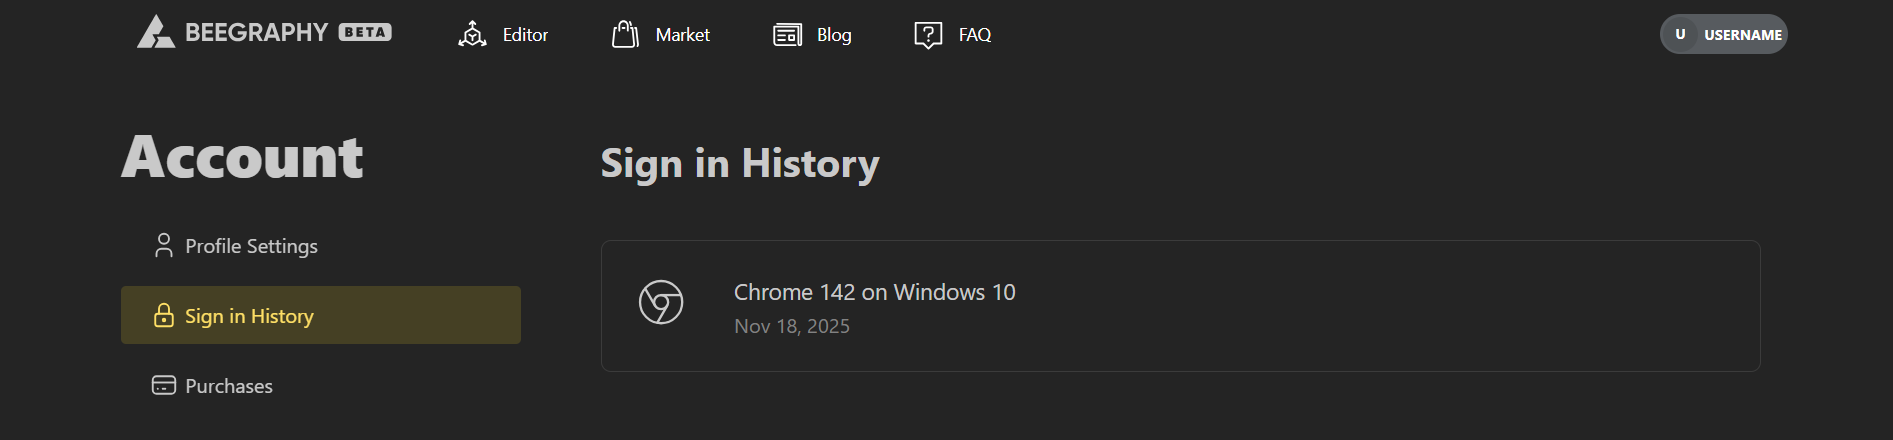Select the Sign in History sidebar label
The image size is (1893, 440).
(249, 316)
